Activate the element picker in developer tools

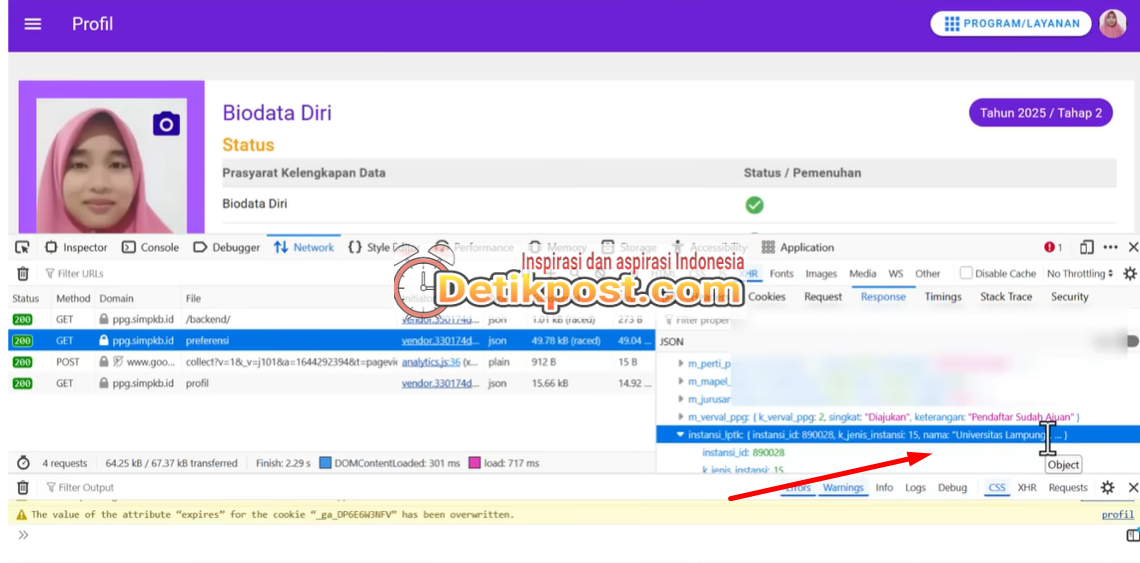(22, 247)
